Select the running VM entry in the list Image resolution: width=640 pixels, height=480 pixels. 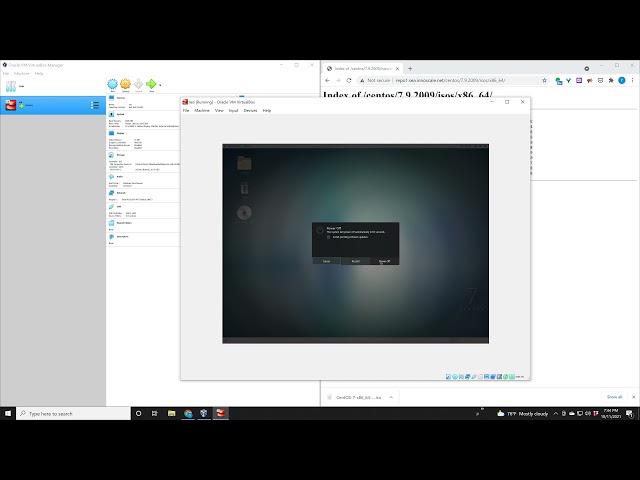click(x=53, y=105)
